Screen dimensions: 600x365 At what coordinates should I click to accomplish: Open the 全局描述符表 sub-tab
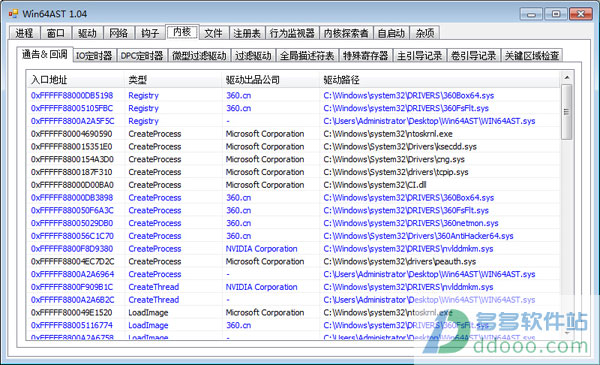[307, 56]
